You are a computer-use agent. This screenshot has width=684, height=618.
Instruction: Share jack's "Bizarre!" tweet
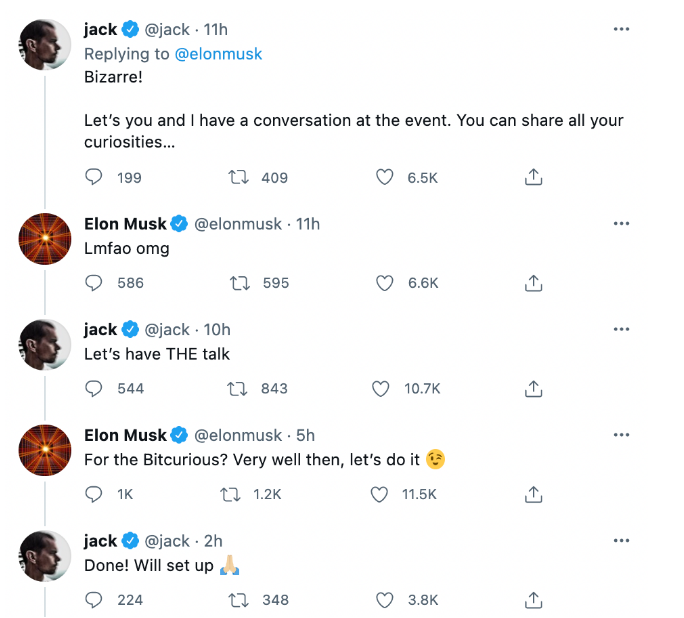534,177
